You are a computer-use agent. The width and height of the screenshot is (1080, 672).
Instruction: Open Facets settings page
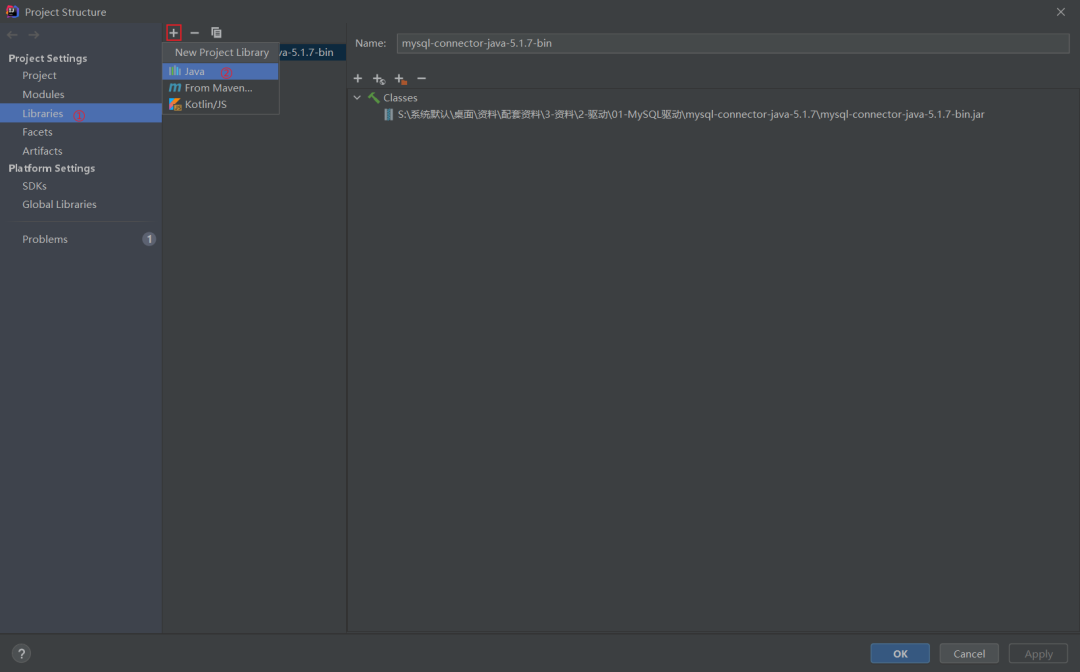(37, 132)
